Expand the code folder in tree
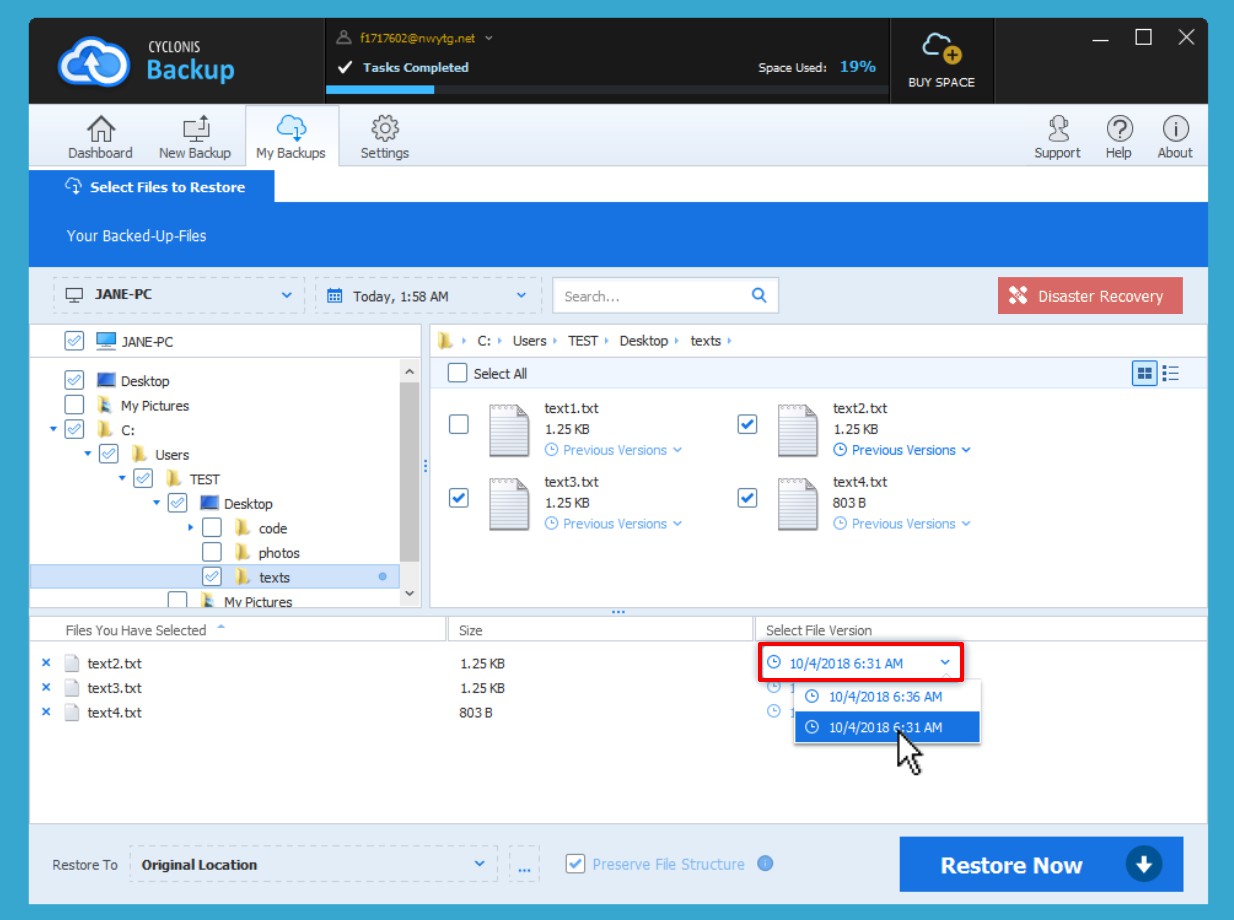 coord(191,528)
